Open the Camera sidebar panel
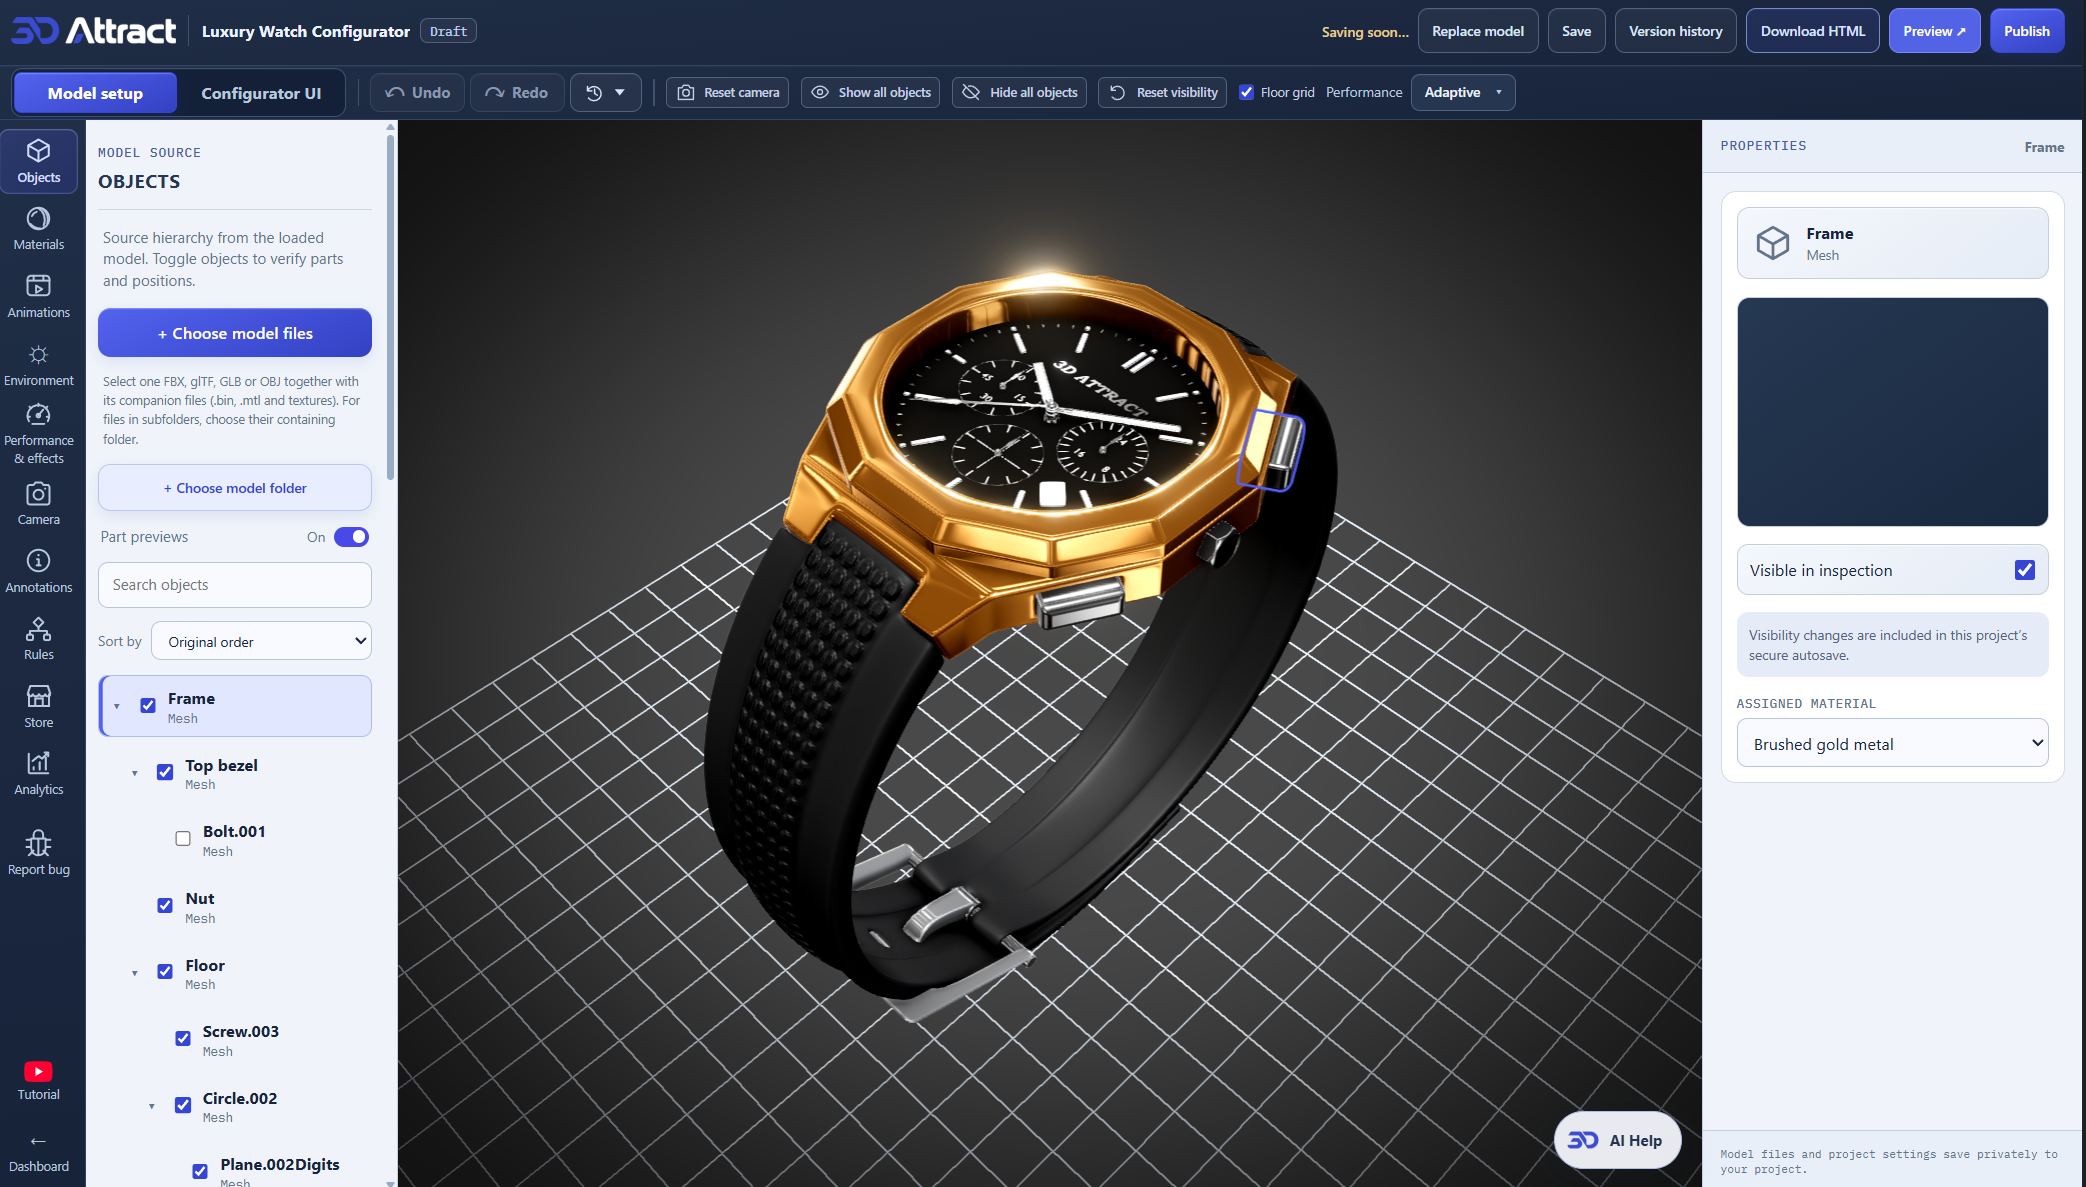The image size is (2086, 1187). click(38, 504)
